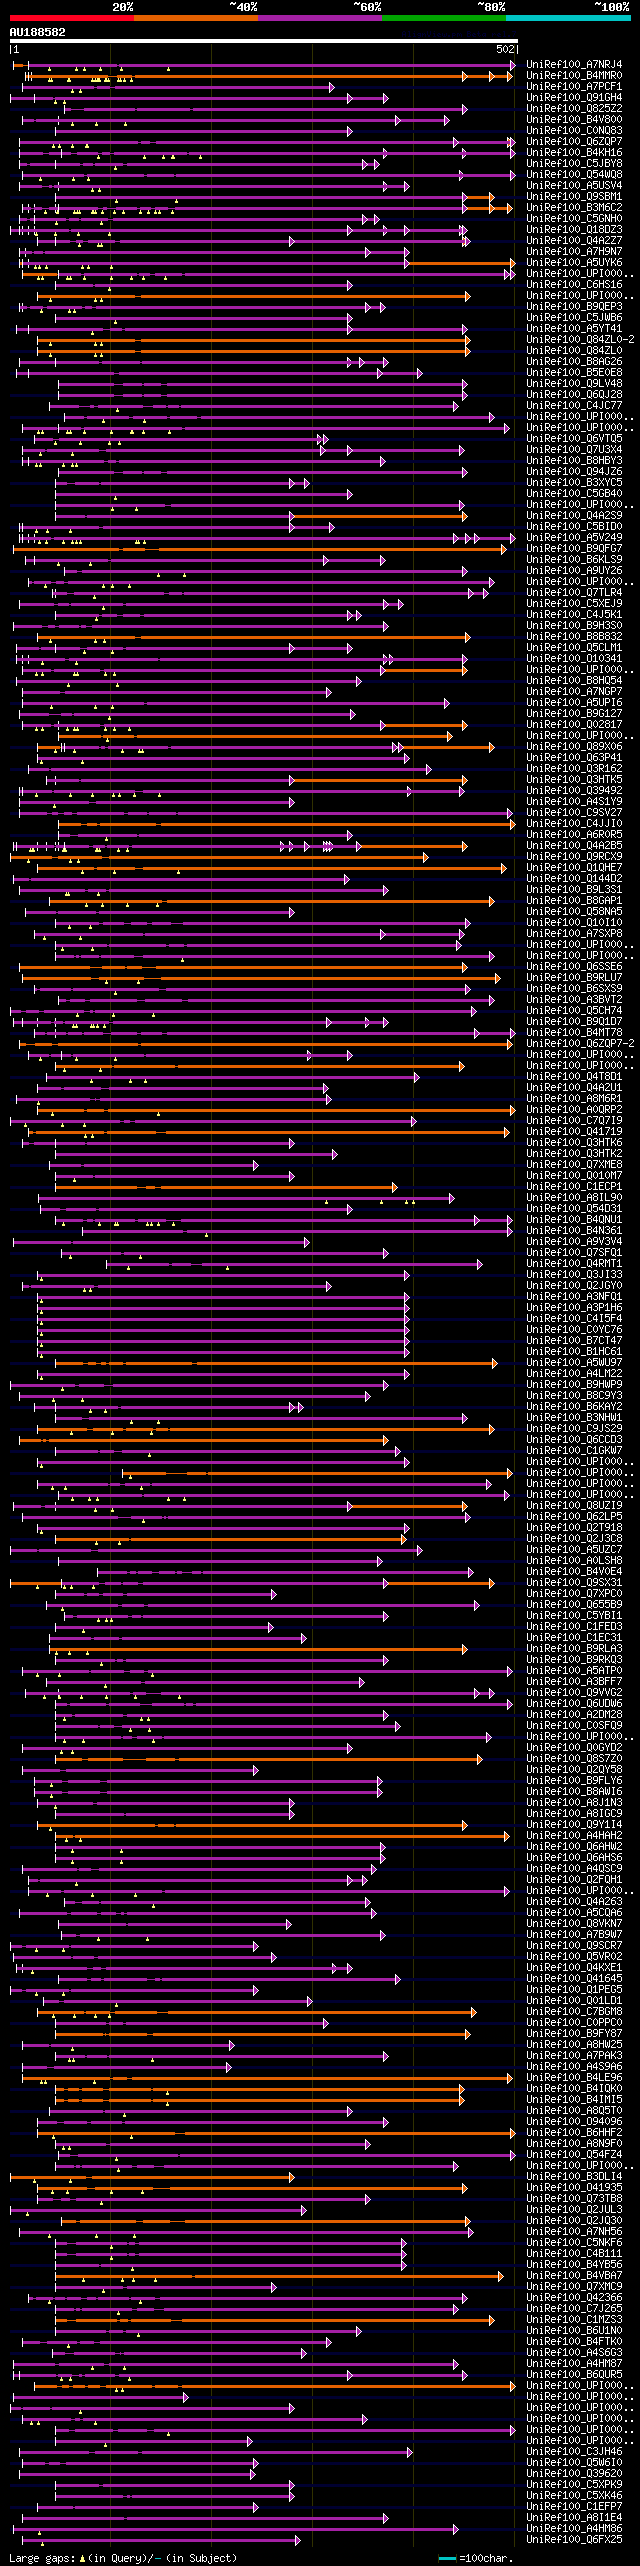
Task: Click the cyan ~100% identity legend segment
Action: [568, 18]
